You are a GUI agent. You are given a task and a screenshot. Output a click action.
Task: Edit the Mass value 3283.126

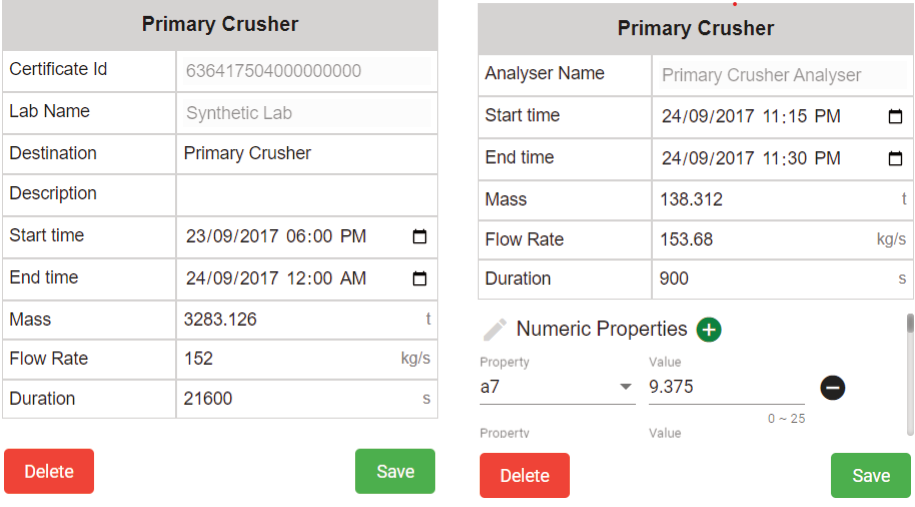click(x=307, y=320)
